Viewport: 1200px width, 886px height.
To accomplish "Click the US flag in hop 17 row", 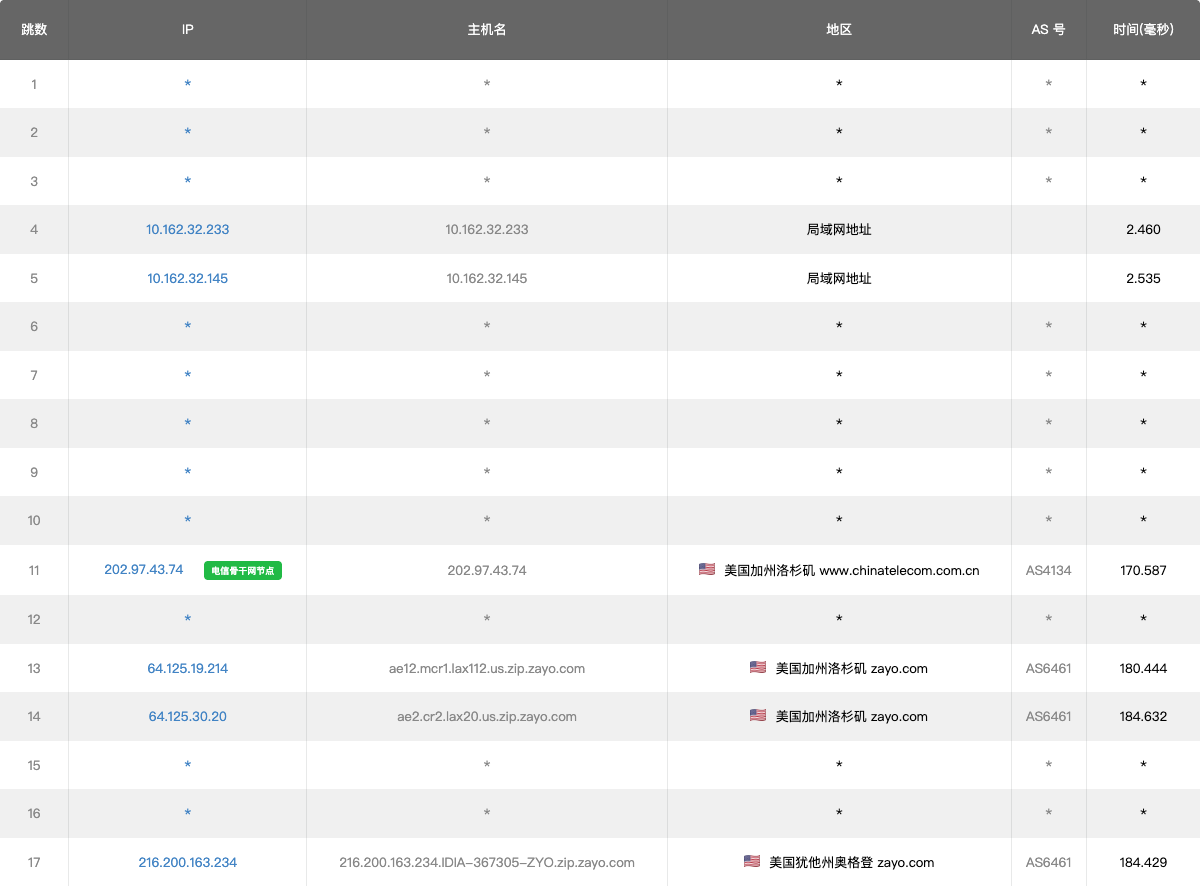I will click(752, 861).
